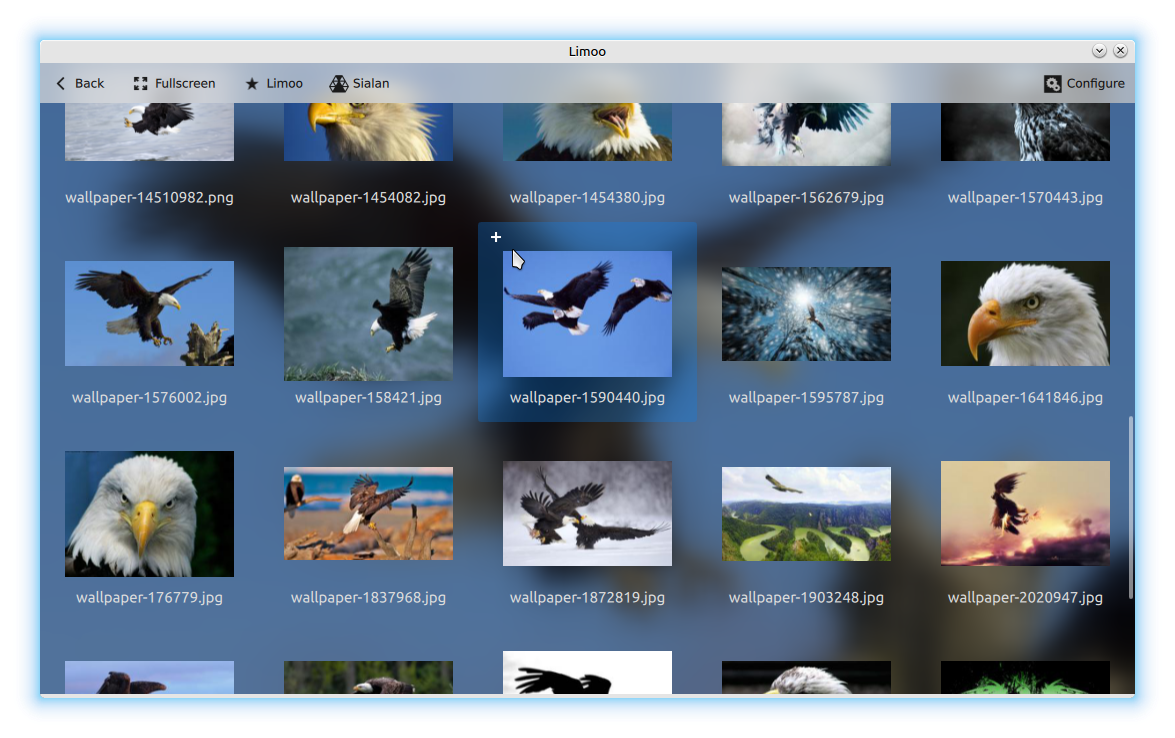Open the Limoo toolbar text button

[x=285, y=83]
